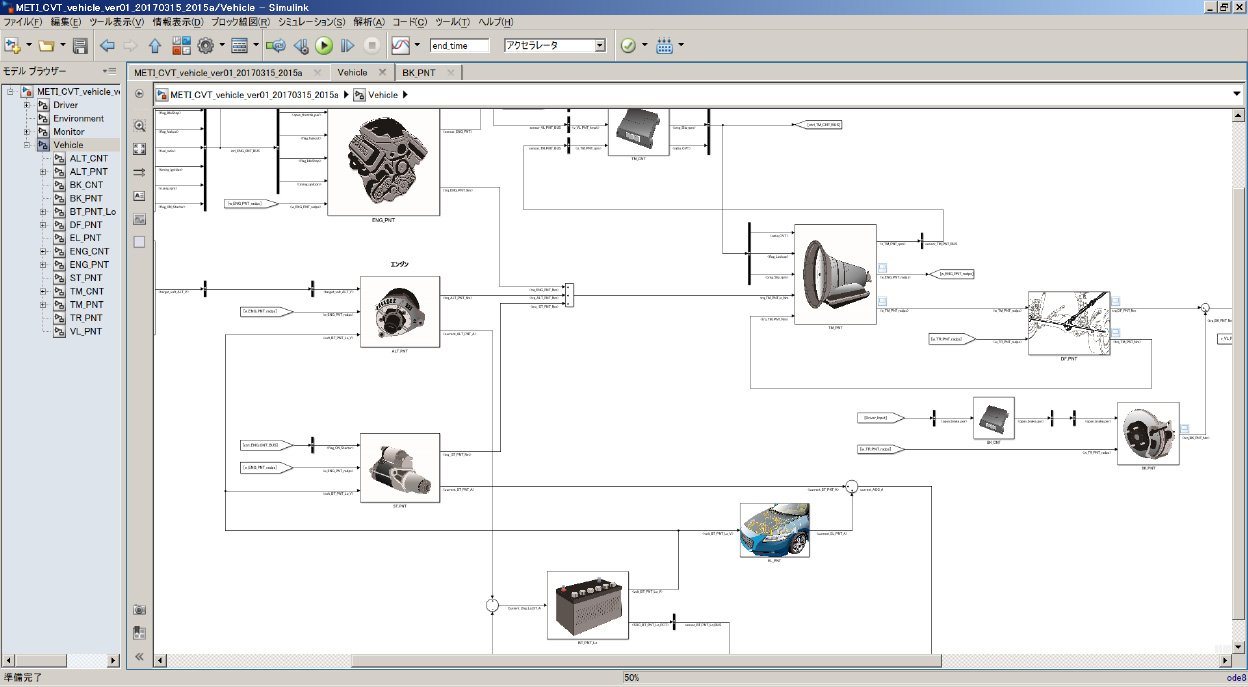This screenshot has height=687, width=1248.
Task: Click the viewmarks icon under the camera
Action: pyautogui.click(x=140, y=632)
